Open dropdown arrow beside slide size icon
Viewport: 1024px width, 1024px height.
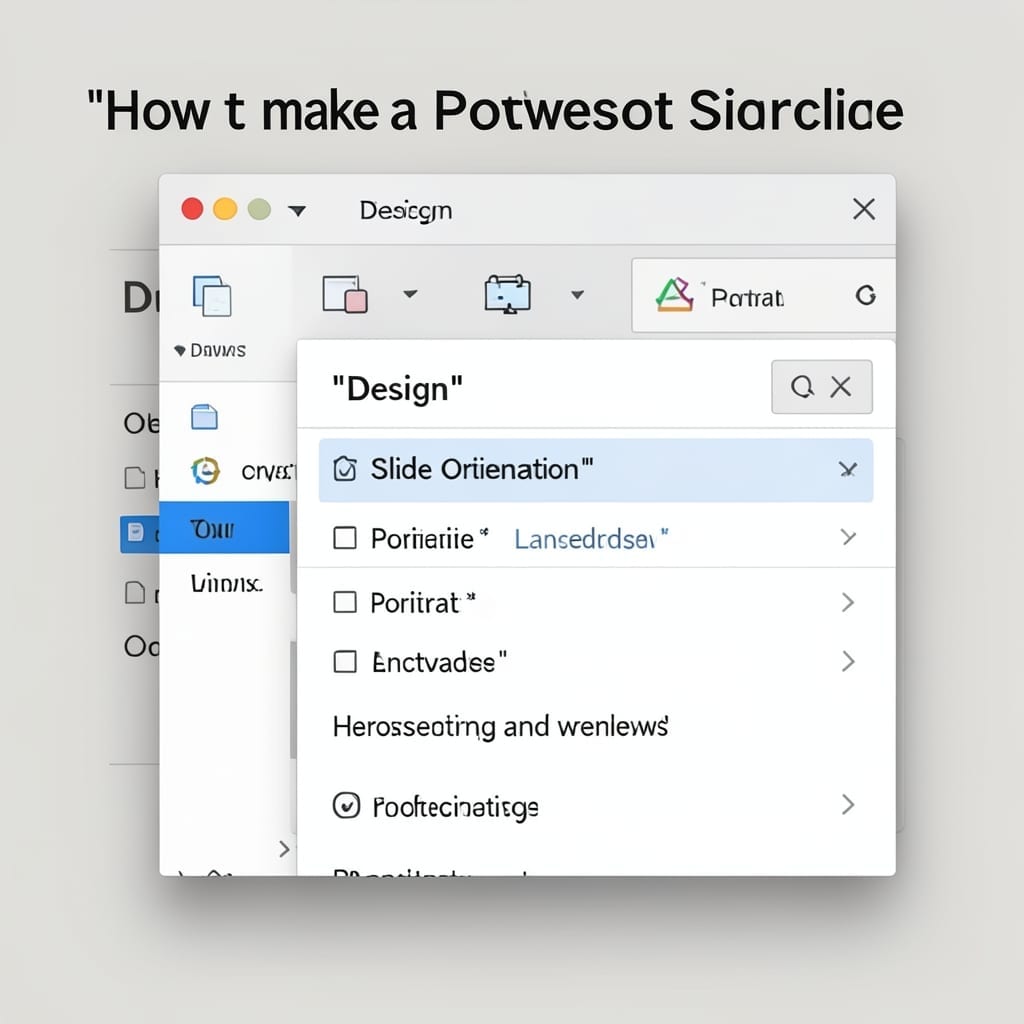click(x=410, y=295)
